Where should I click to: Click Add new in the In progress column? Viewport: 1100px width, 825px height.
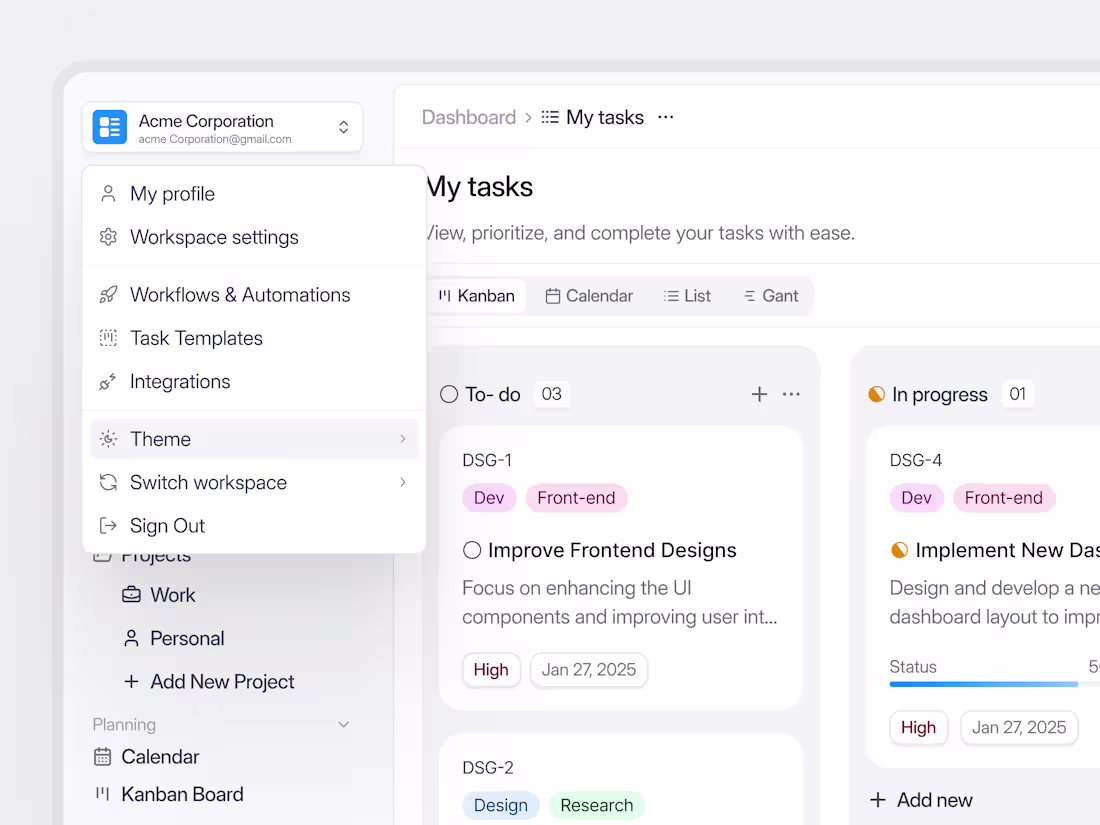click(x=920, y=800)
